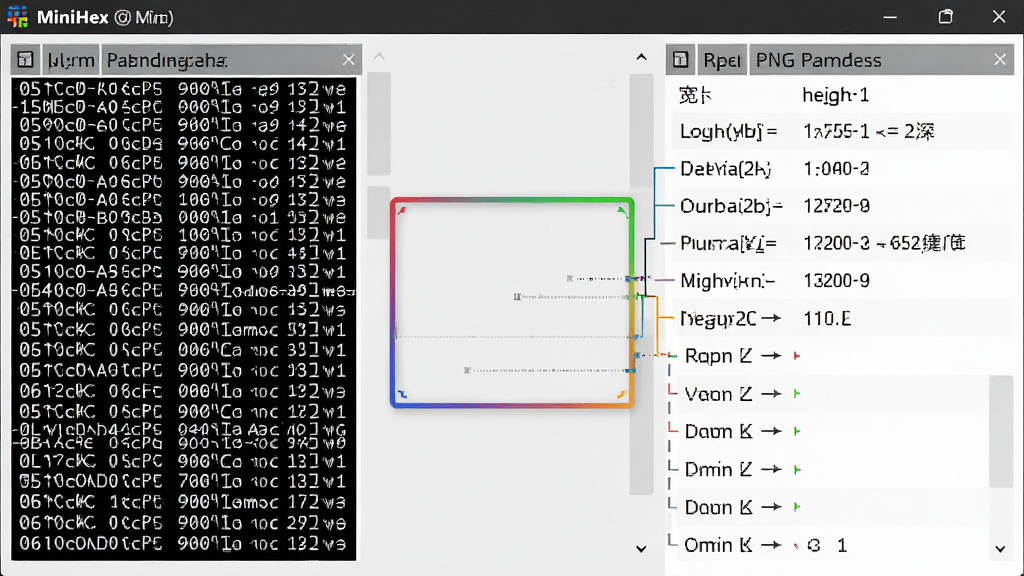Select the green corner handle of the gradient frame
The width and height of the screenshot is (1024, 576).
click(622, 210)
